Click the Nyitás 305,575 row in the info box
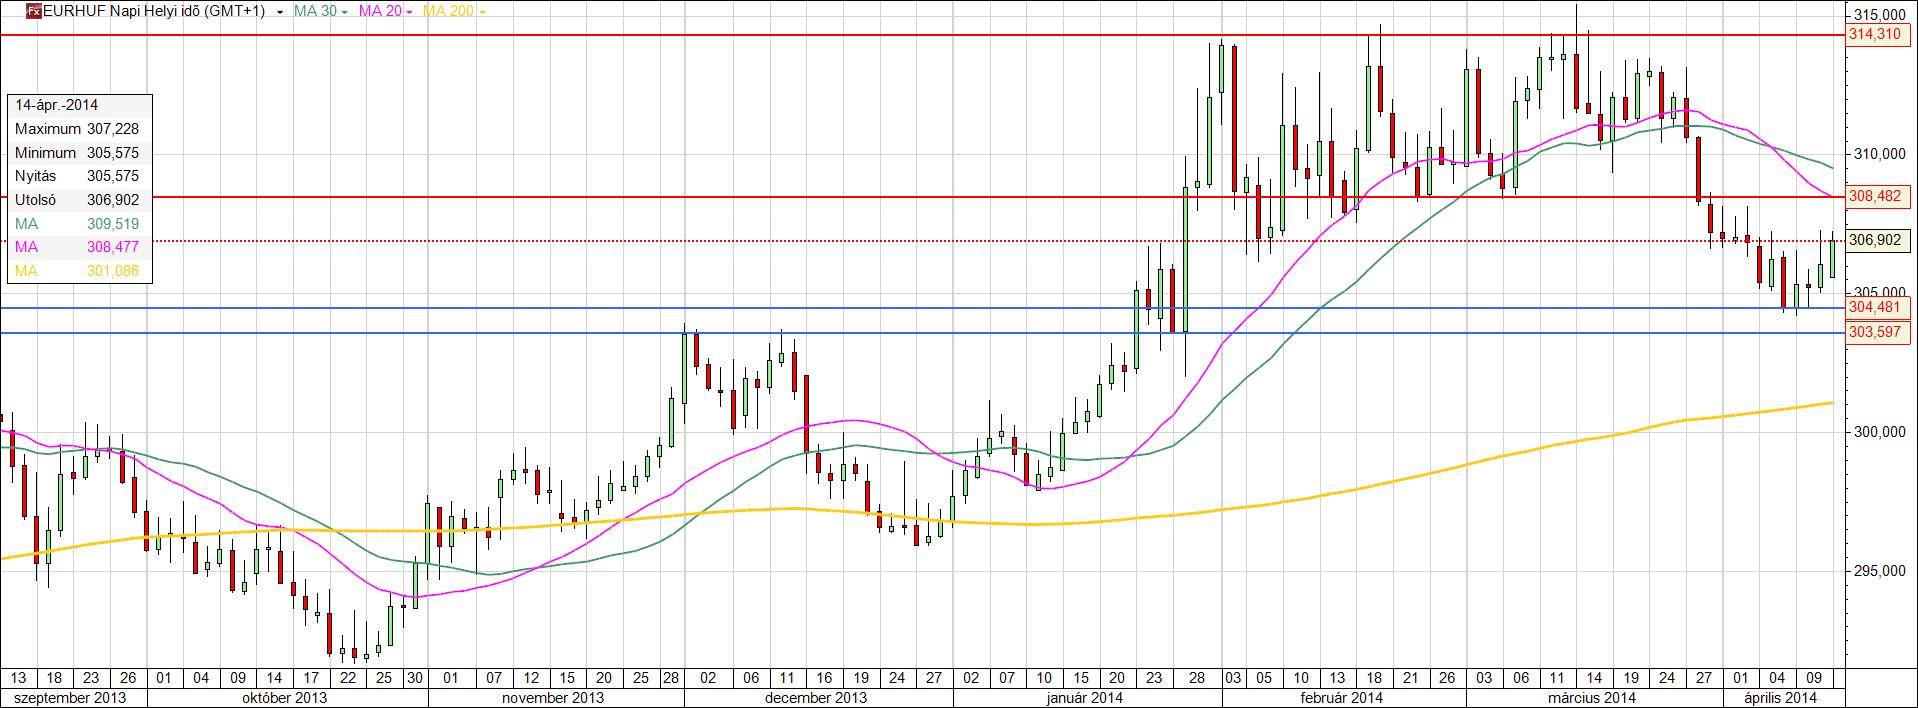The image size is (1918, 708). (x=78, y=176)
